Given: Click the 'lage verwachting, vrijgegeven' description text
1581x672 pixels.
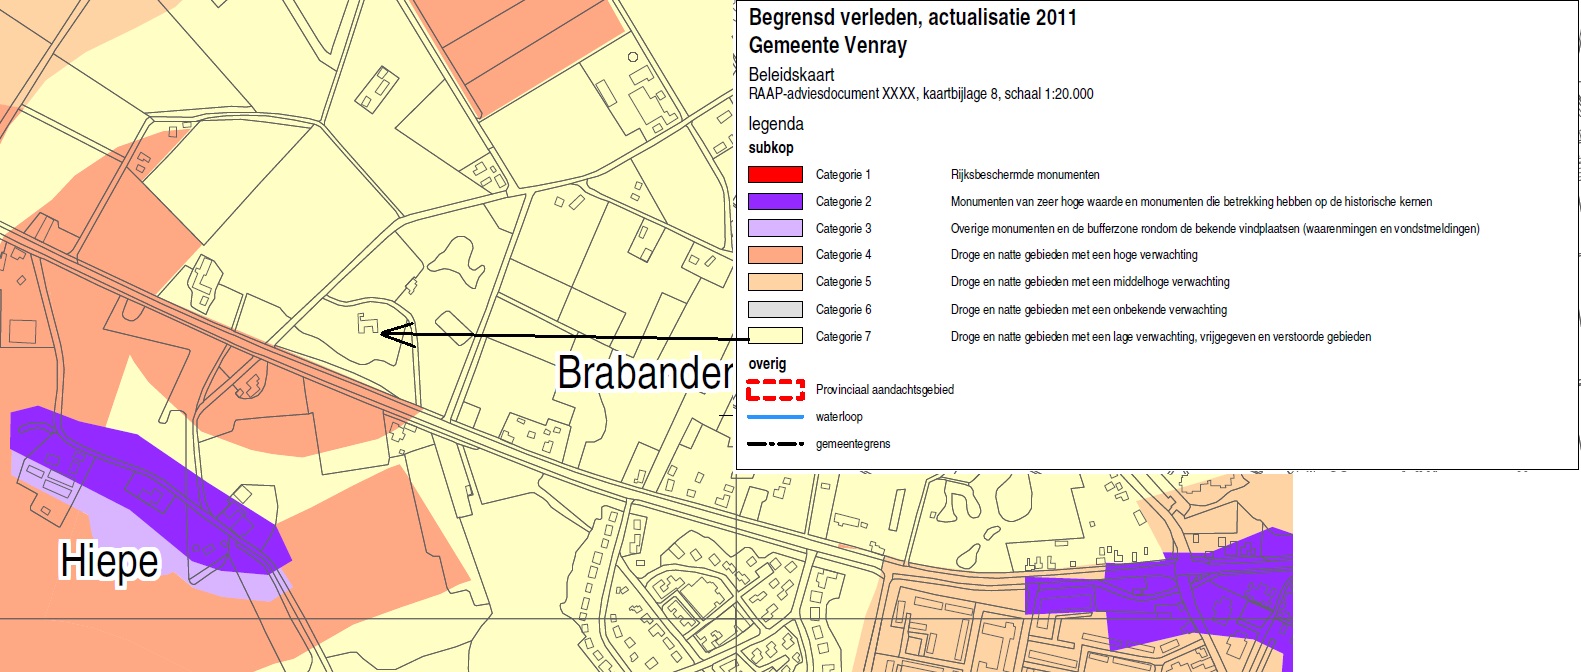Looking at the screenshot, I should coord(1160,337).
